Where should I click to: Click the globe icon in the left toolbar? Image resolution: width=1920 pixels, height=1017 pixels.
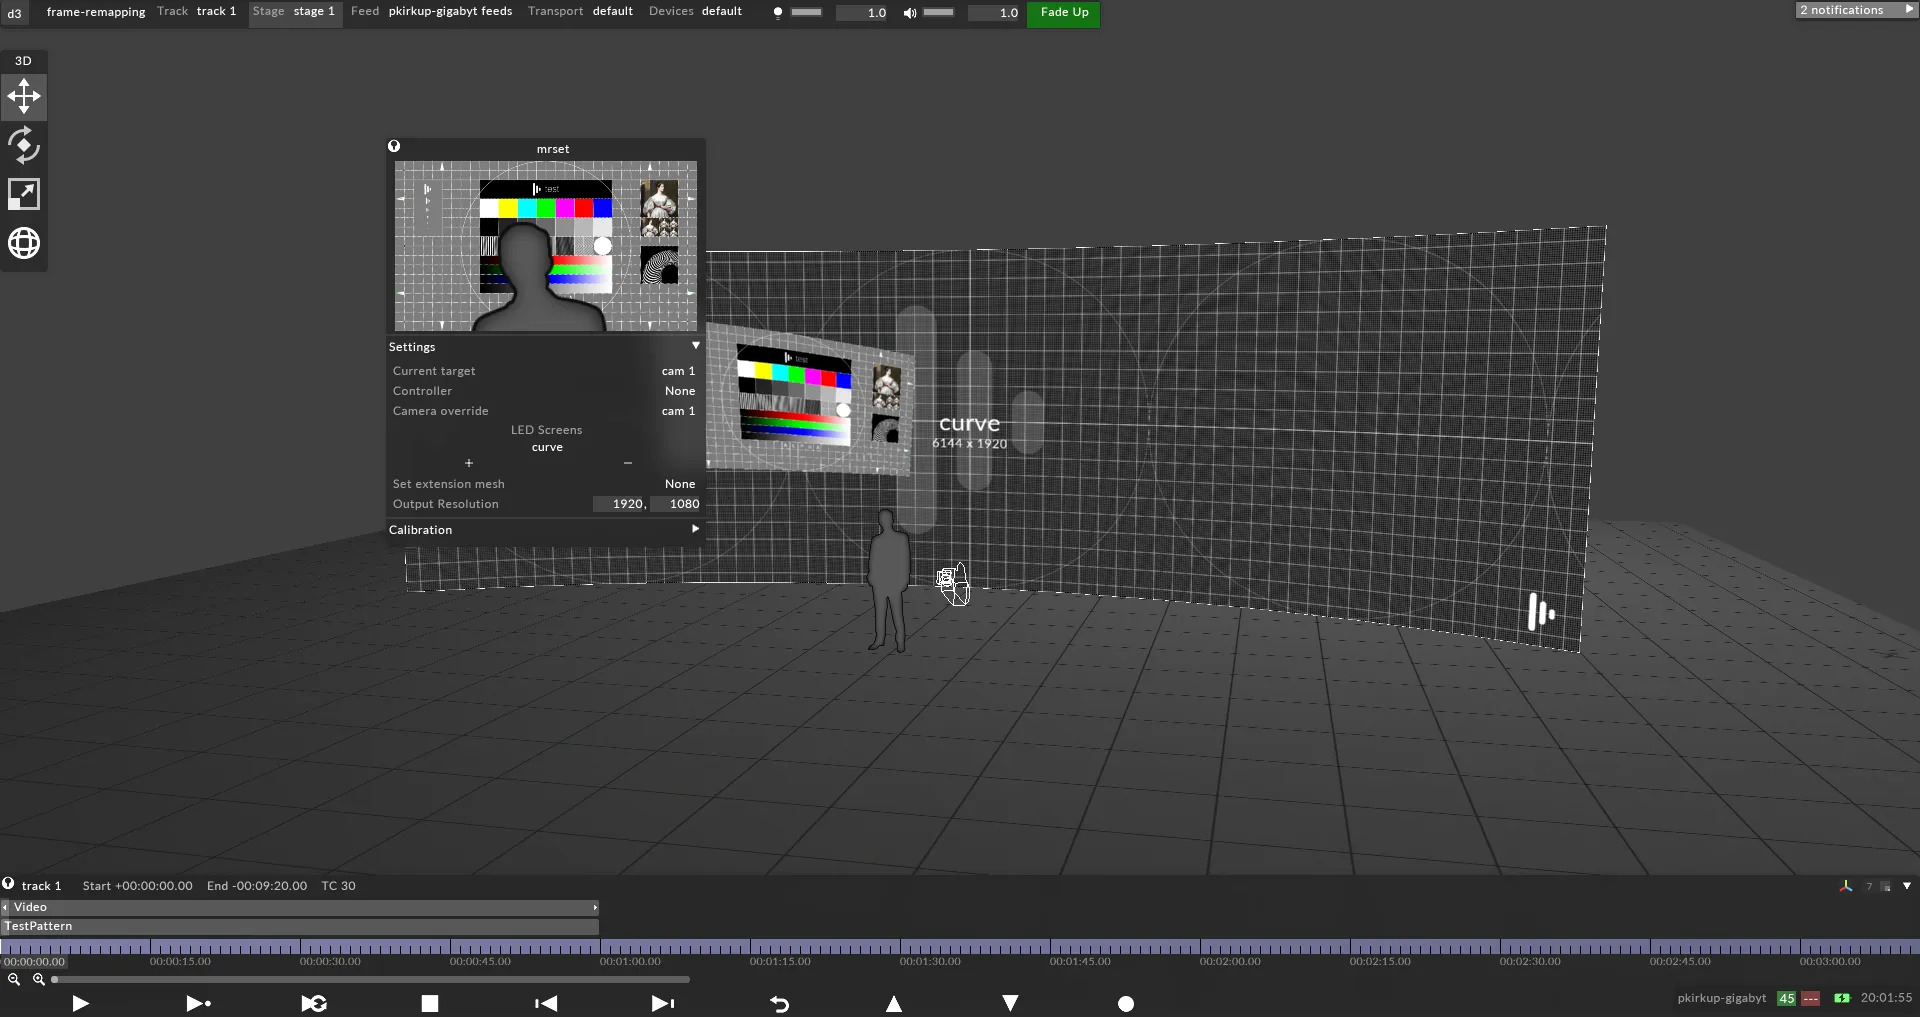point(23,242)
